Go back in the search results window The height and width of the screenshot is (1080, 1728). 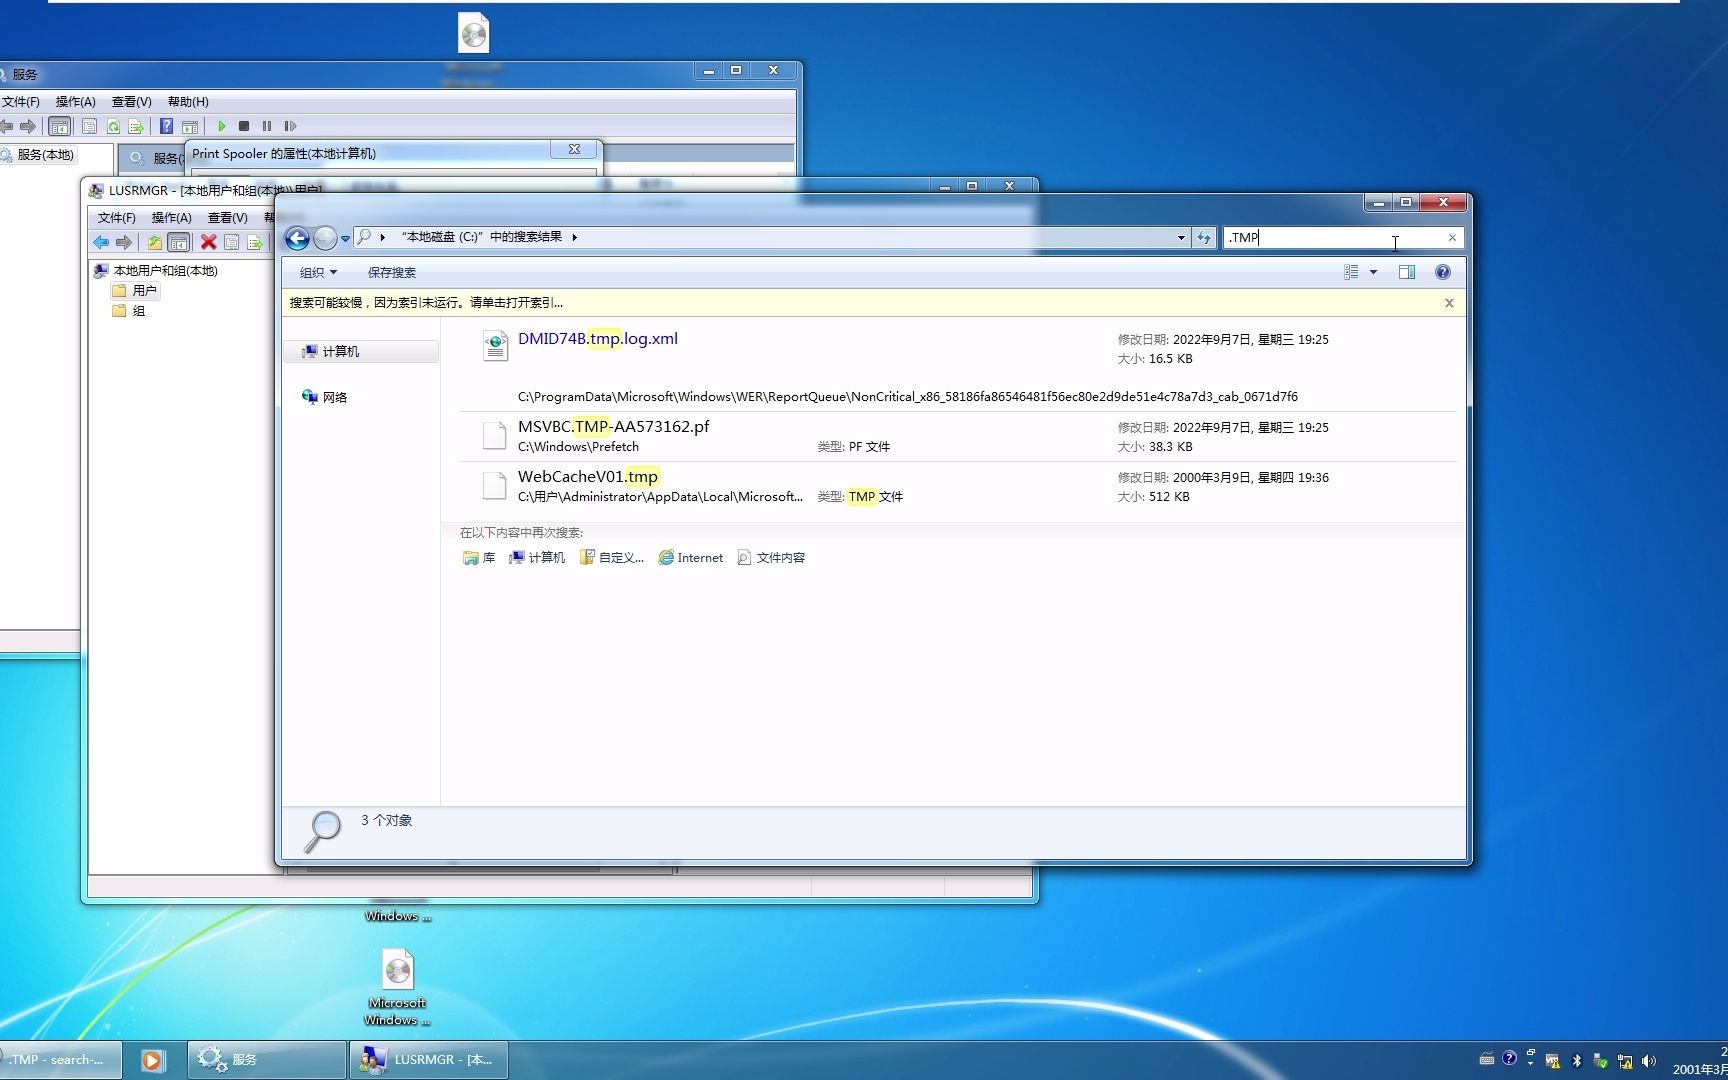(297, 238)
